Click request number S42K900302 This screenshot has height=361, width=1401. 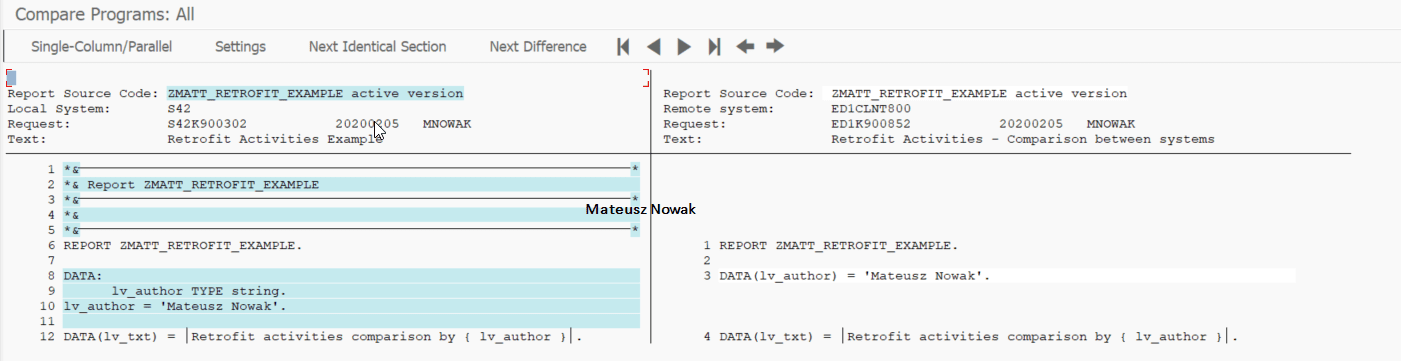(207, 124)
